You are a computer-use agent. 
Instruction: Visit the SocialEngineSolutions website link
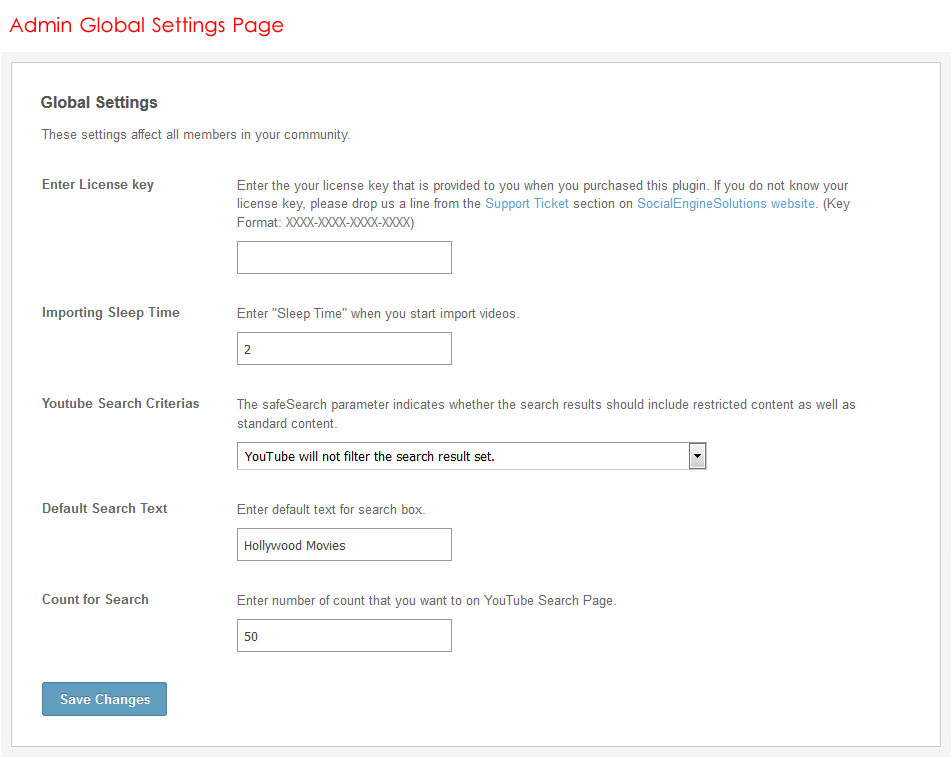[726, 203]
